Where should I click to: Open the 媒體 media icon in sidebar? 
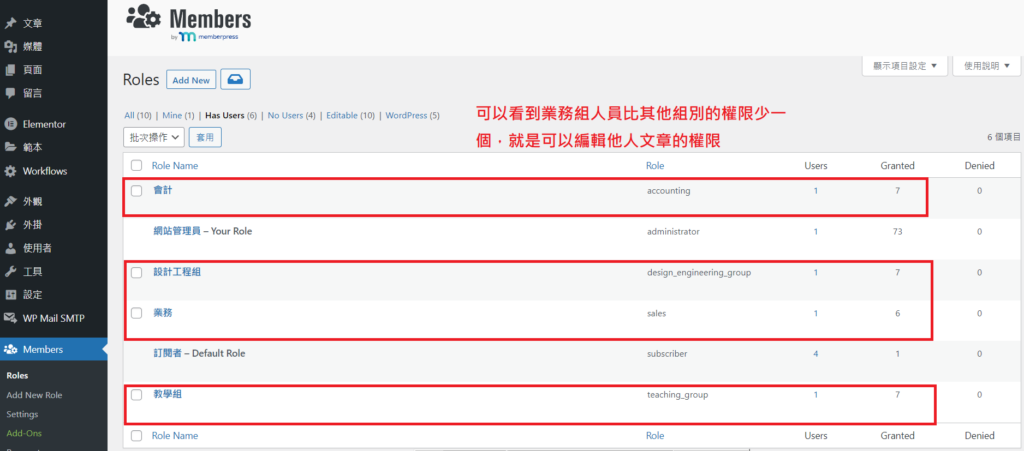(x=11, y=46)
